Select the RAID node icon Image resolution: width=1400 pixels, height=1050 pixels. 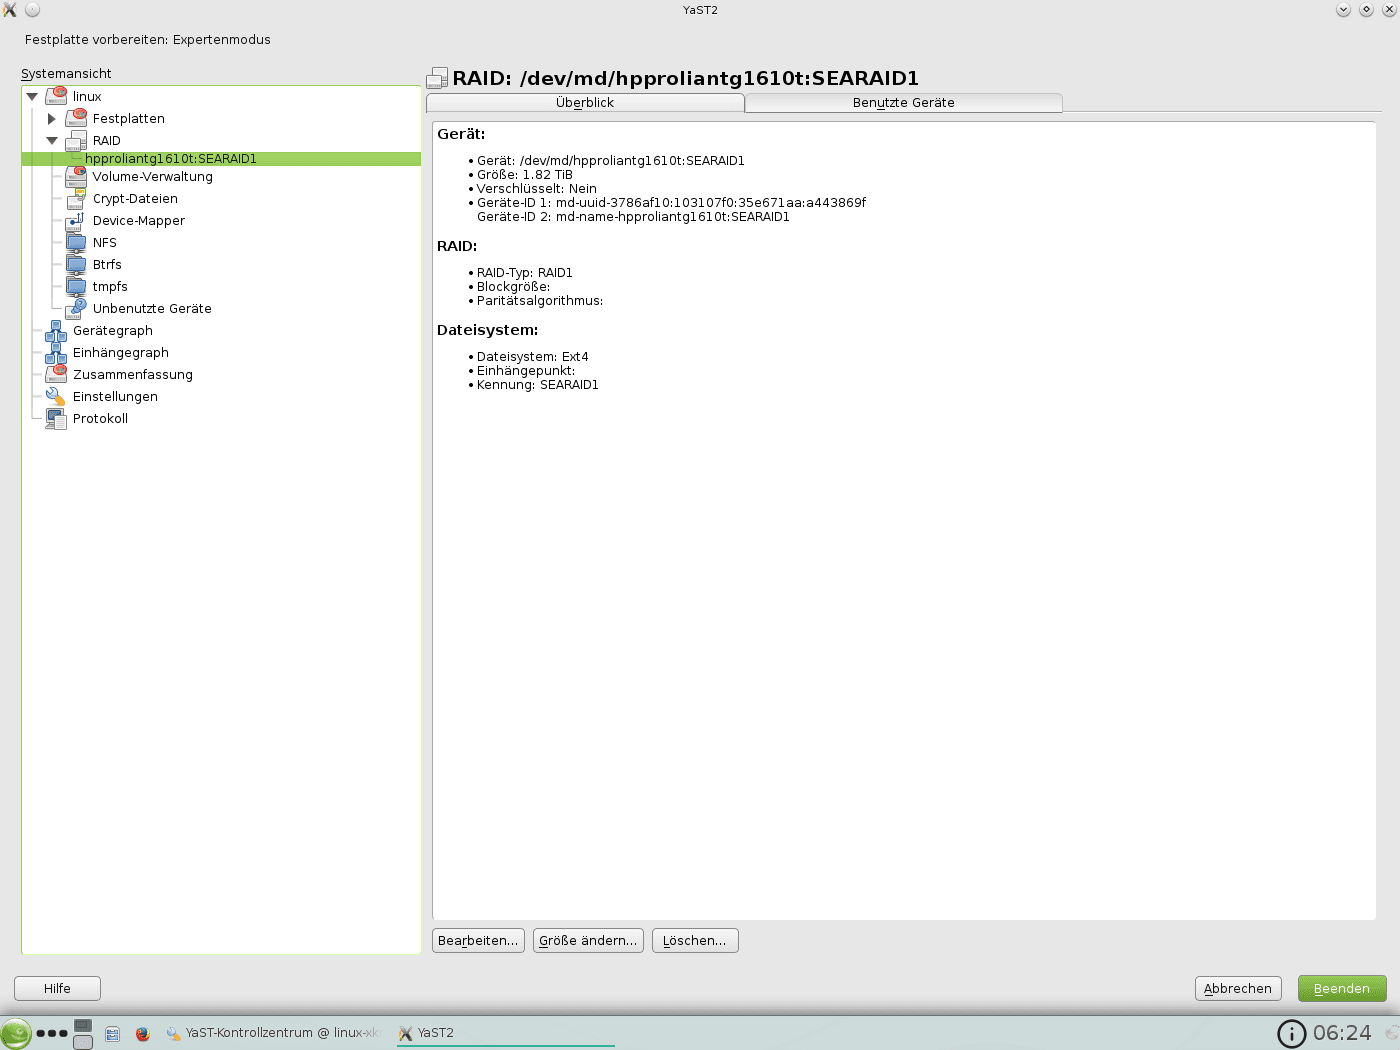[77, 140]
